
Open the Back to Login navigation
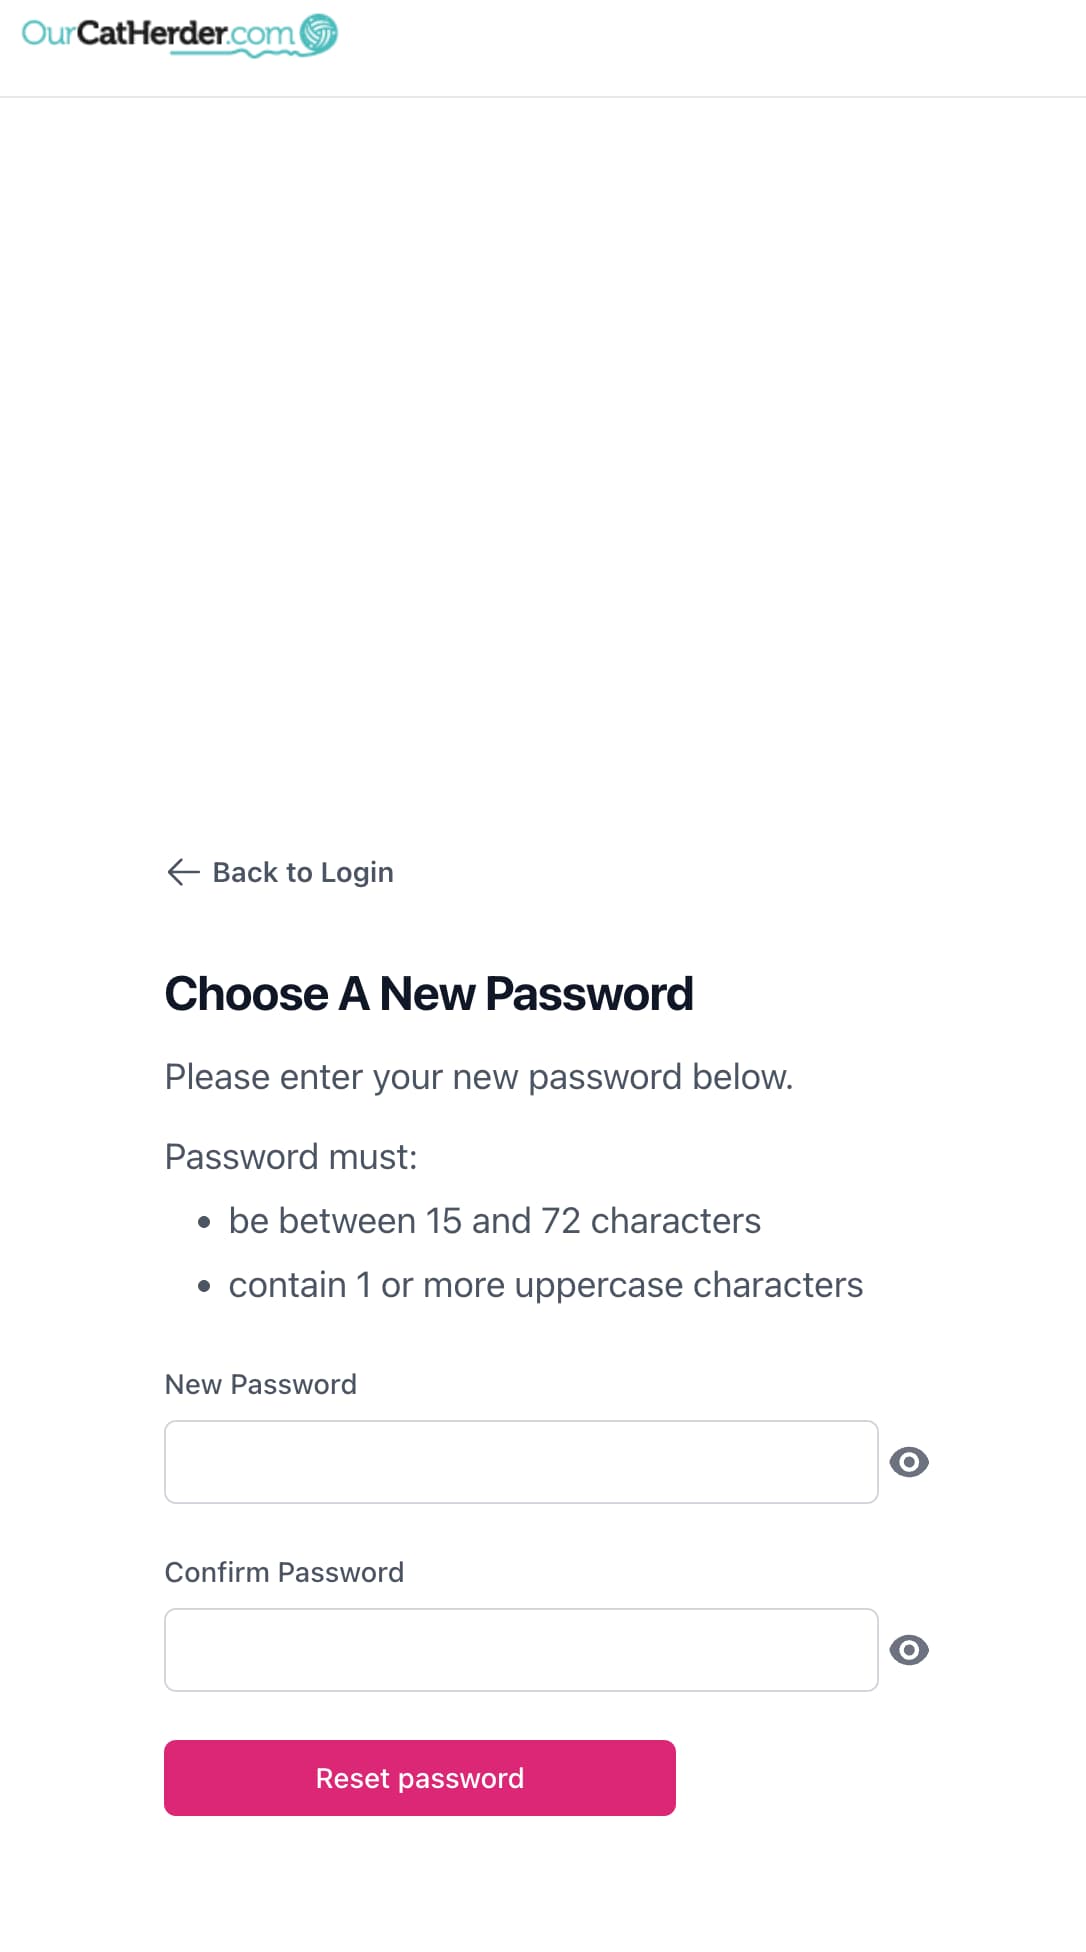tap(301, 872)
